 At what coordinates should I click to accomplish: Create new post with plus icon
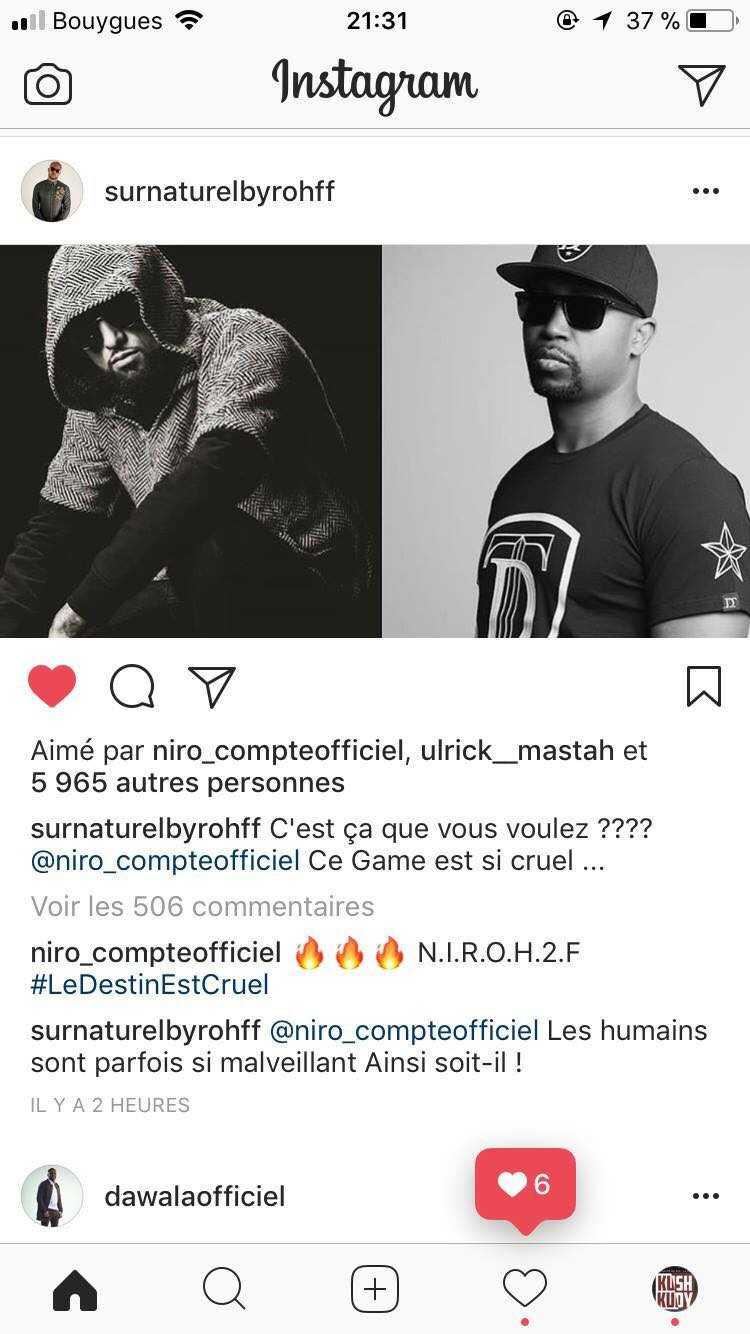(x=375, y=1289)
